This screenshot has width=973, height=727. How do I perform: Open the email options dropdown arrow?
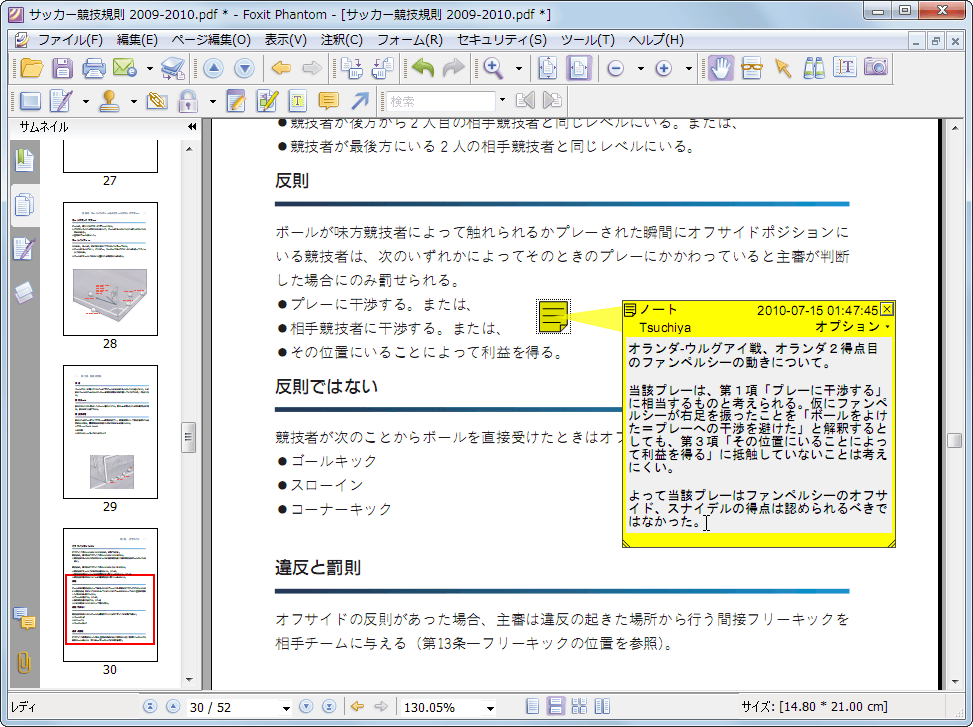coord(150,68)
